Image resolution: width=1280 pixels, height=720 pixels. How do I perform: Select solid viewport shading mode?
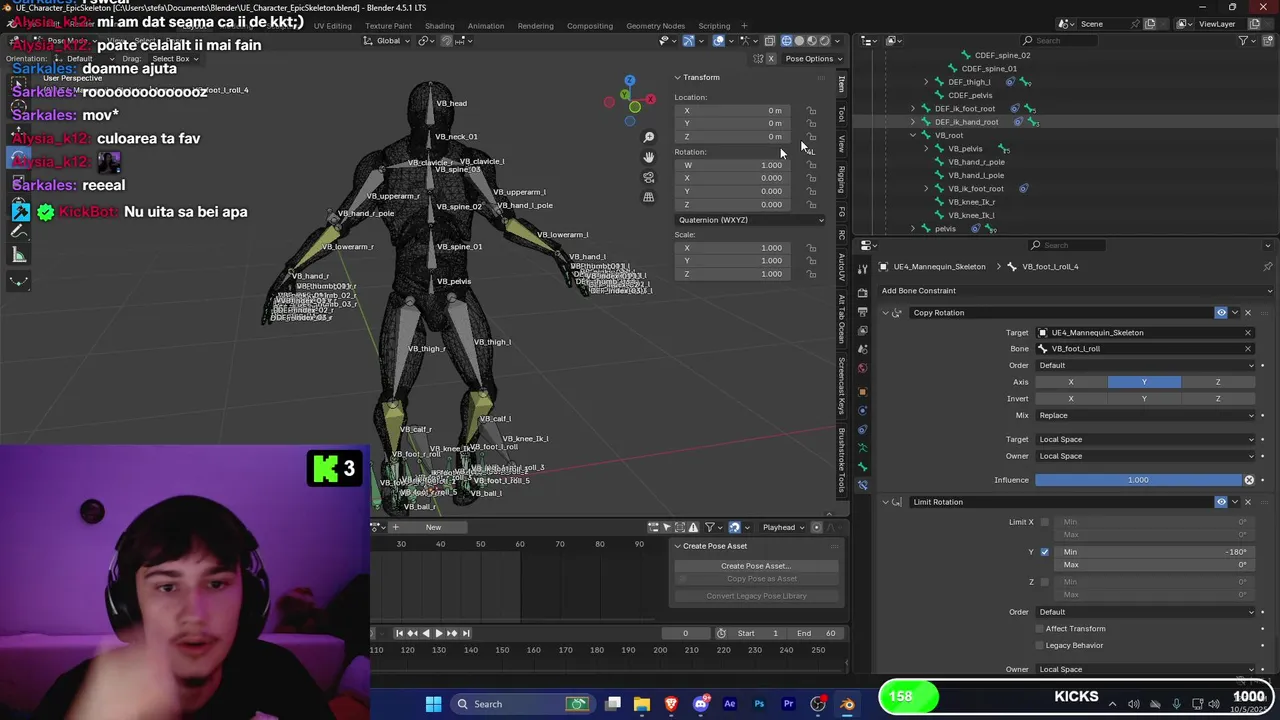tap(799, 41)
